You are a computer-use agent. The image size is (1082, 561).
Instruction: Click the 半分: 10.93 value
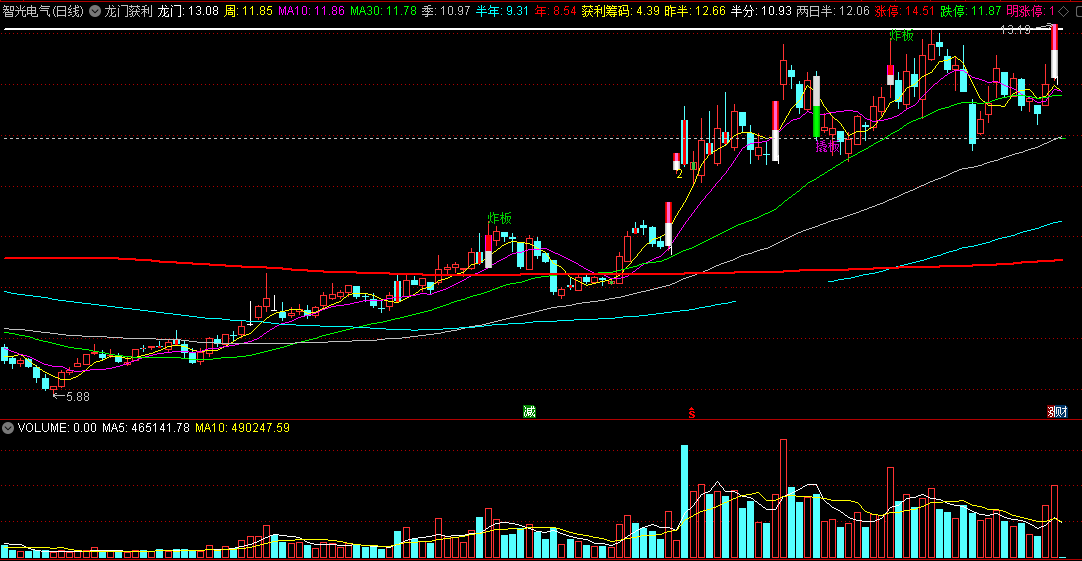click(x=761, y=11)
